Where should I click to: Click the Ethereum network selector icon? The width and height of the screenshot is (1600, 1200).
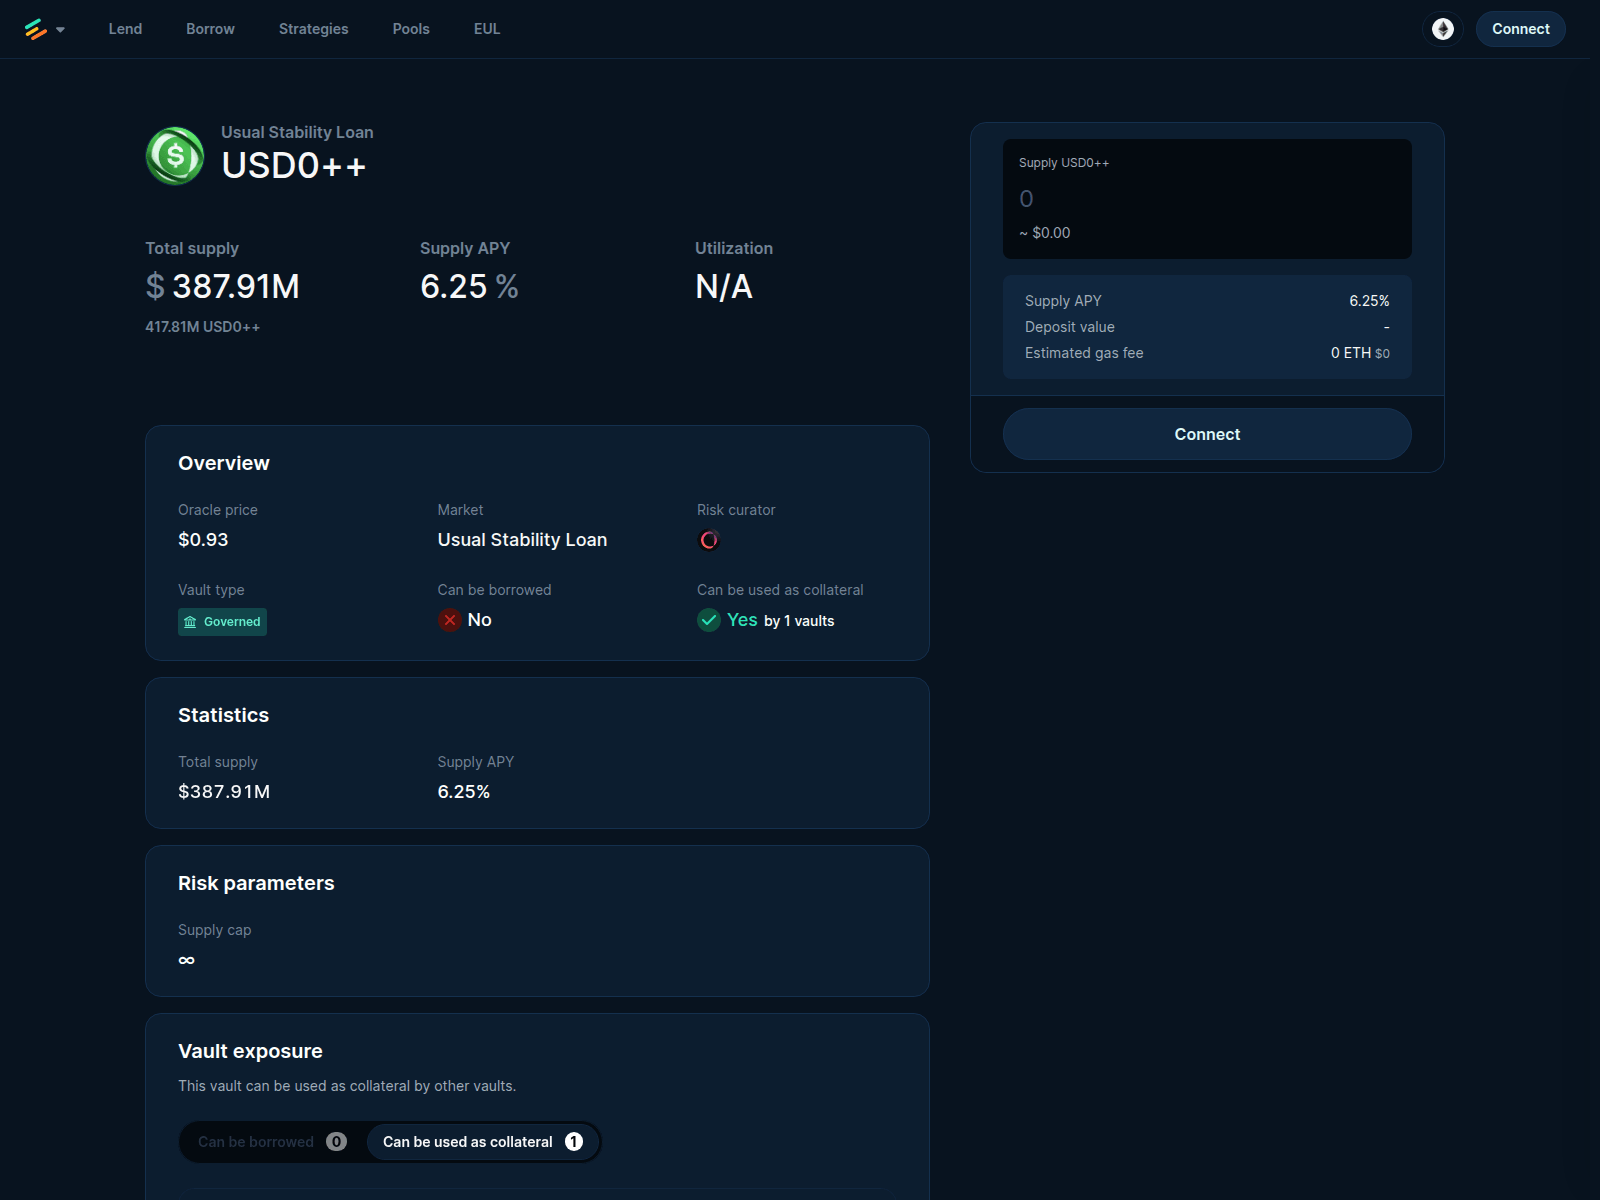pos(1442,29)
